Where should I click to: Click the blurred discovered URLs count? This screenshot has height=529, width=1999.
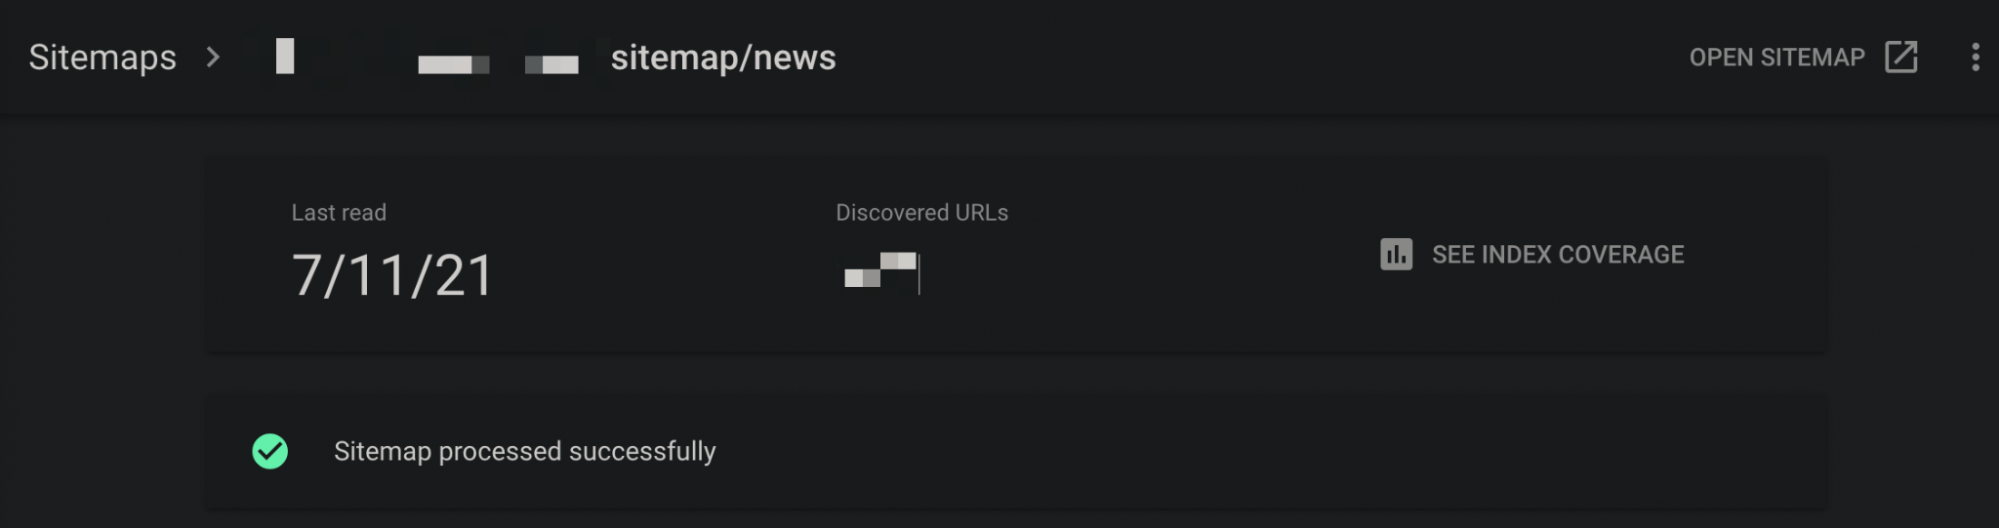[881, 272]
